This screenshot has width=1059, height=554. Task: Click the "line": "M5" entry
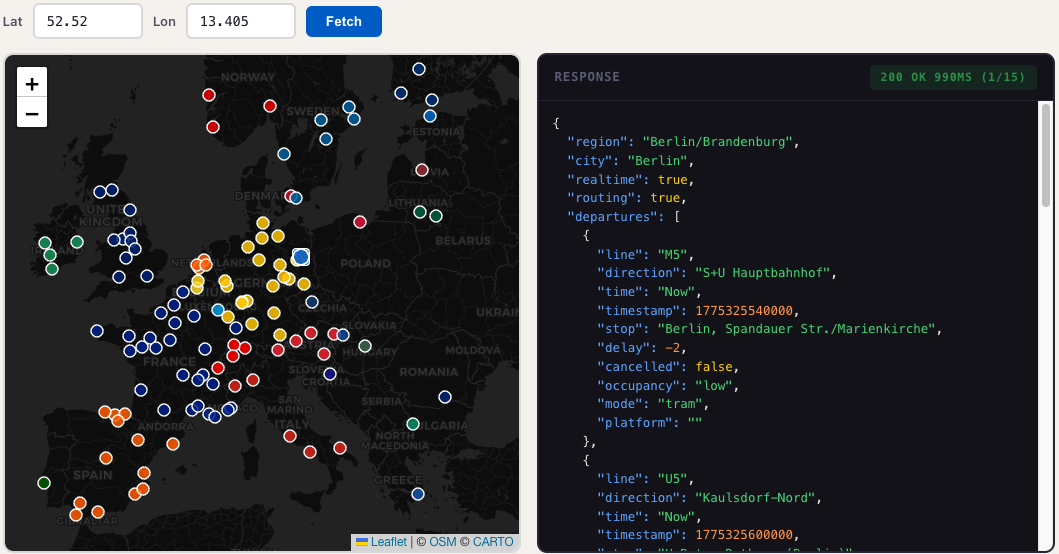tap(646, 255)
